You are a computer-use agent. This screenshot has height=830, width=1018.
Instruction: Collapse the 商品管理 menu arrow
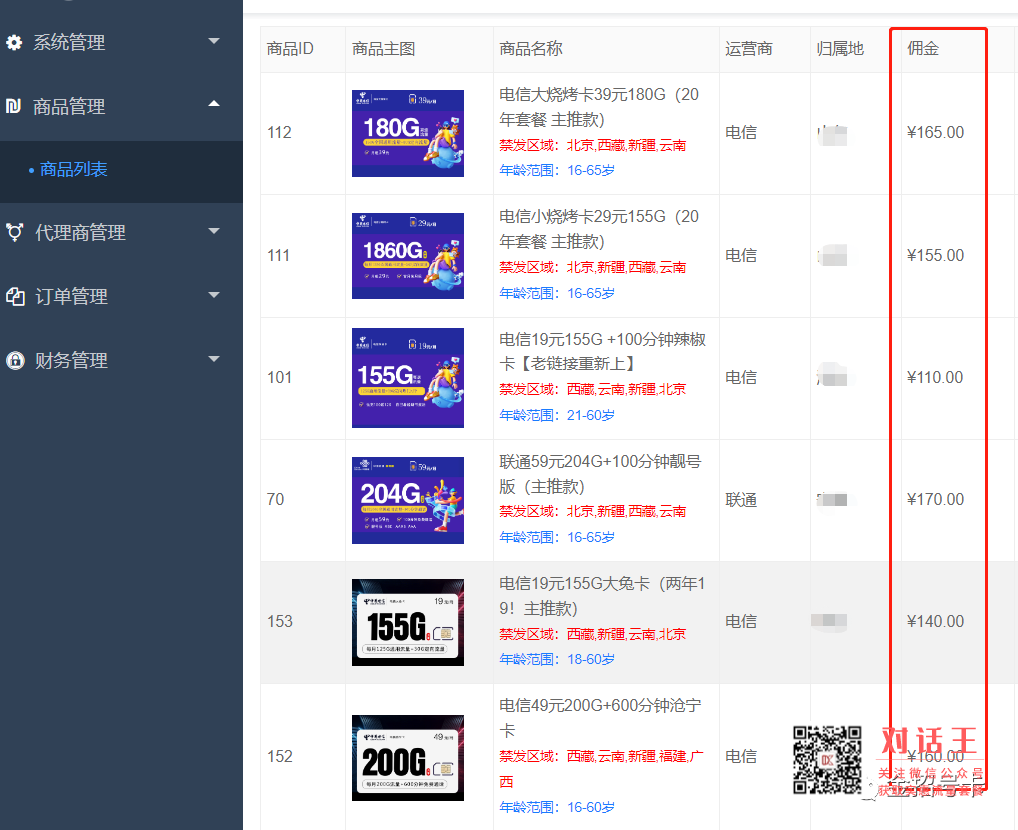(214, 104)
